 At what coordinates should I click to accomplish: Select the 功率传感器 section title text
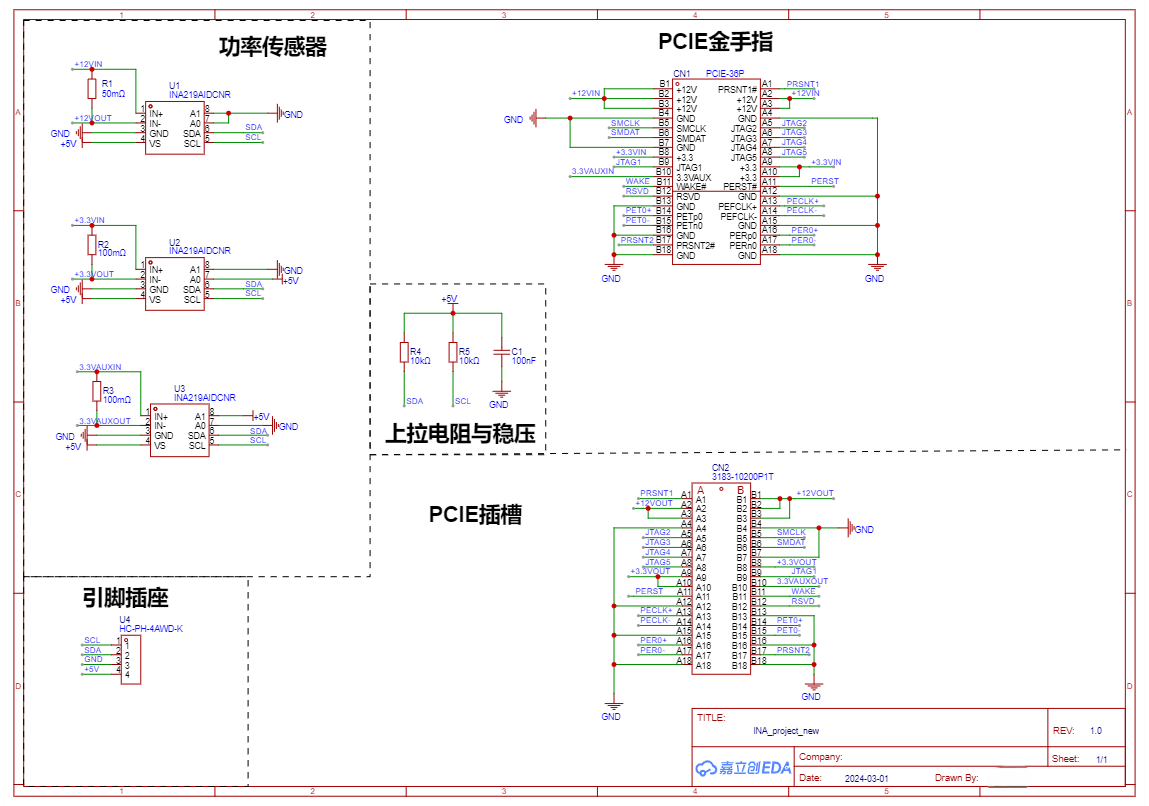click(273, 47)
